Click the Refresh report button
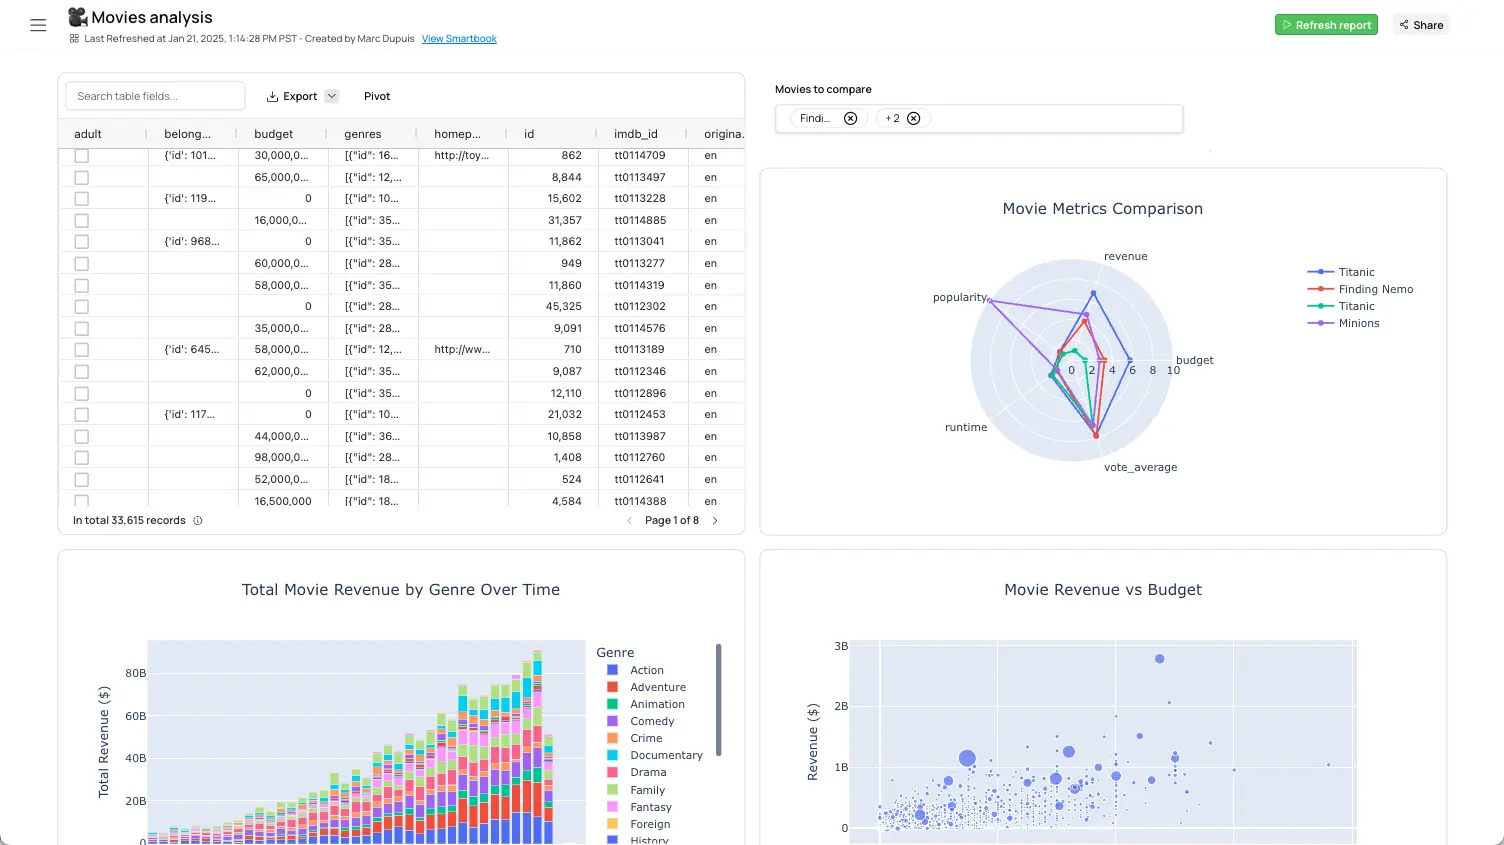Screen dimensions: 1504x845 tap(1326, 25)
